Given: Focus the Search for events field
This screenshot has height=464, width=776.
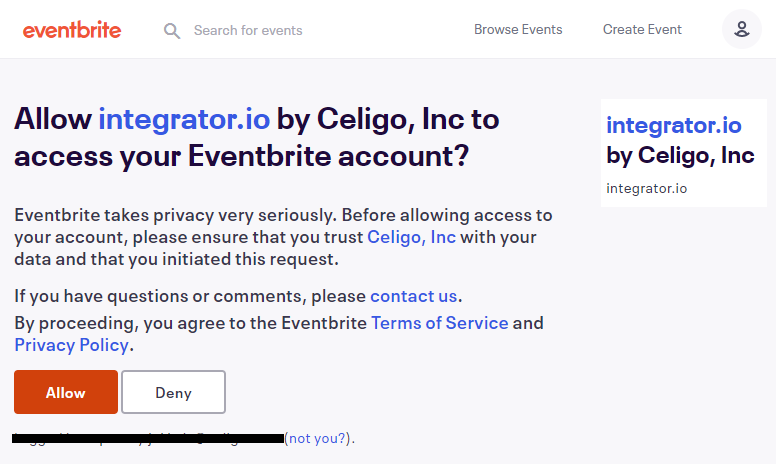Looking at the screenshot, I should [248, 31].
